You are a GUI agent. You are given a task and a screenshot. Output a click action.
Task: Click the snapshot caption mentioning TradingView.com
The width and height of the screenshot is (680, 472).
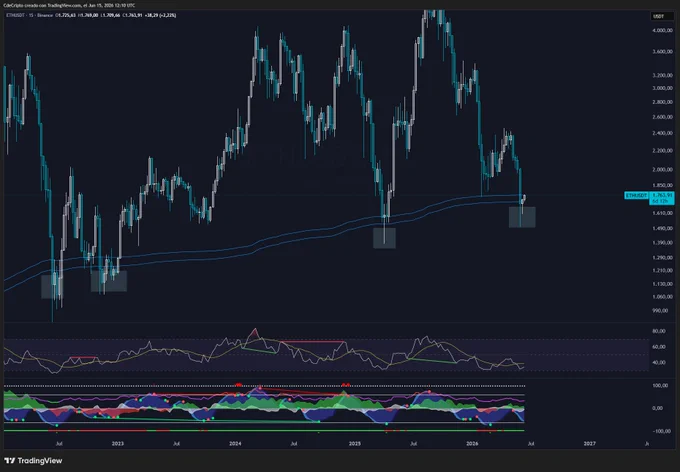pos(69,5)
